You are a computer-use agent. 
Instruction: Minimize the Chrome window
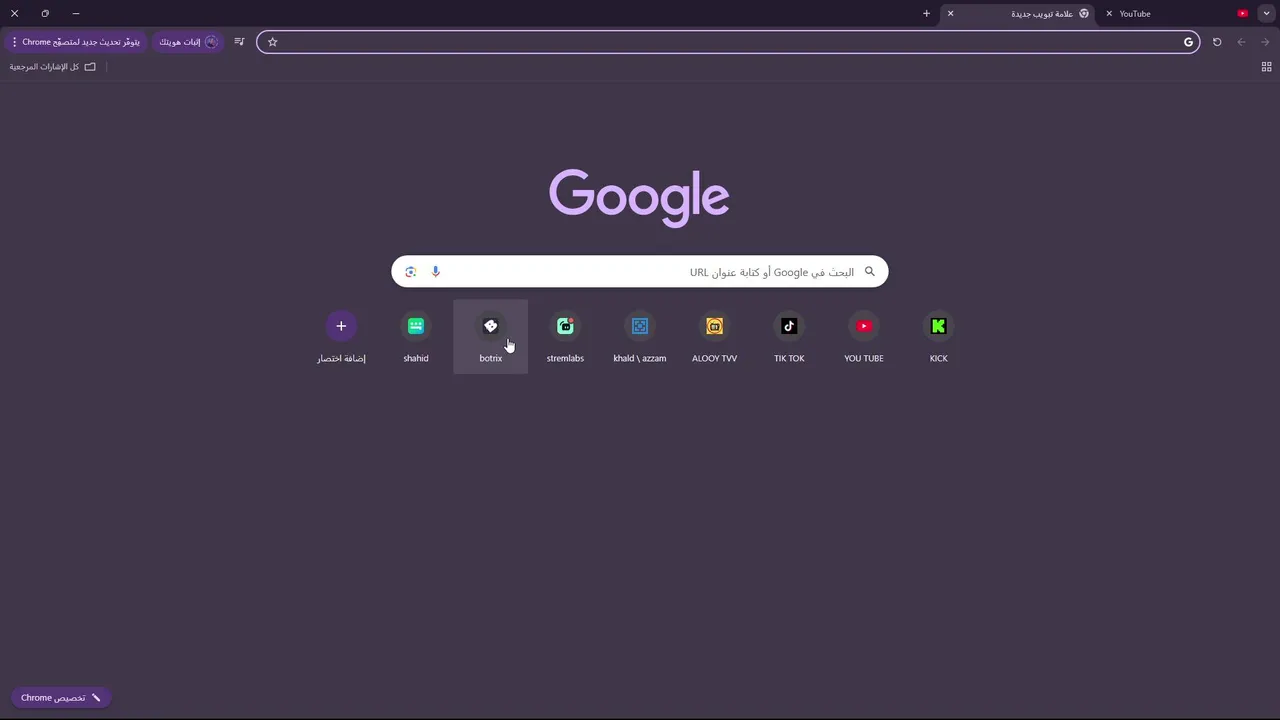(x=76, y=14)
